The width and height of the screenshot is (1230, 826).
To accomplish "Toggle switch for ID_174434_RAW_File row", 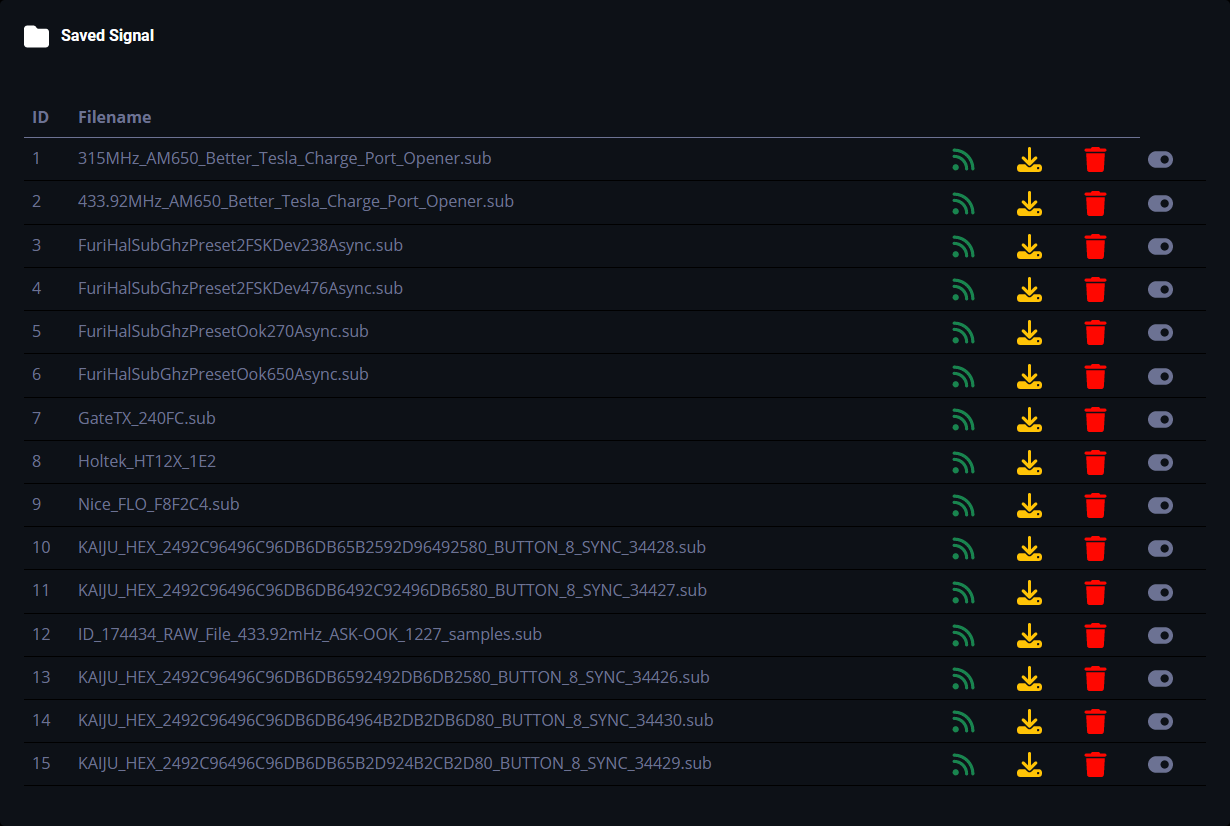I will 1160,635.
